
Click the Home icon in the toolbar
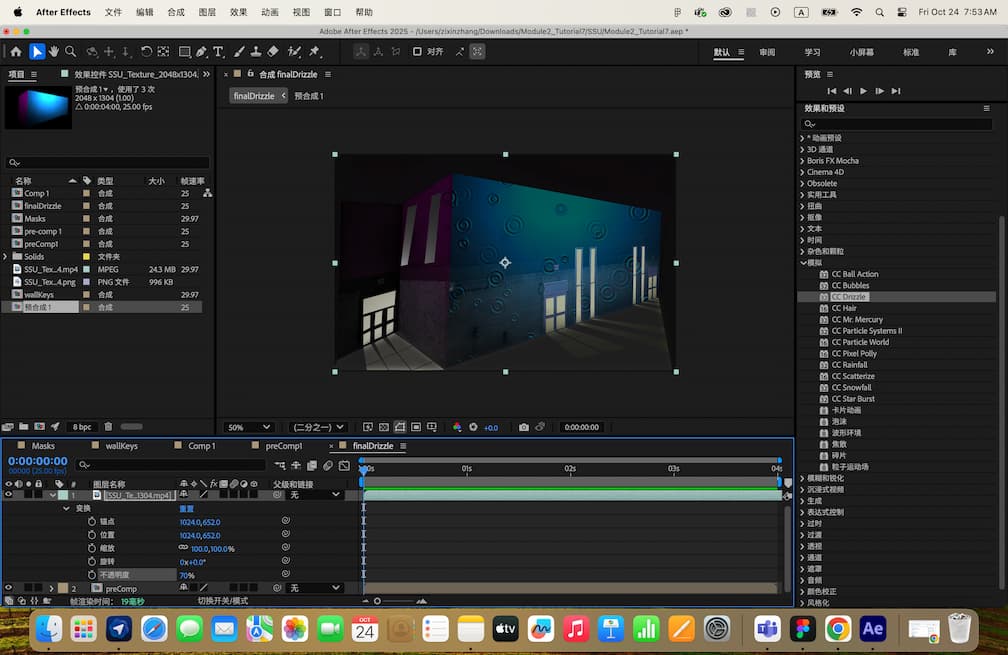(16, 51)
